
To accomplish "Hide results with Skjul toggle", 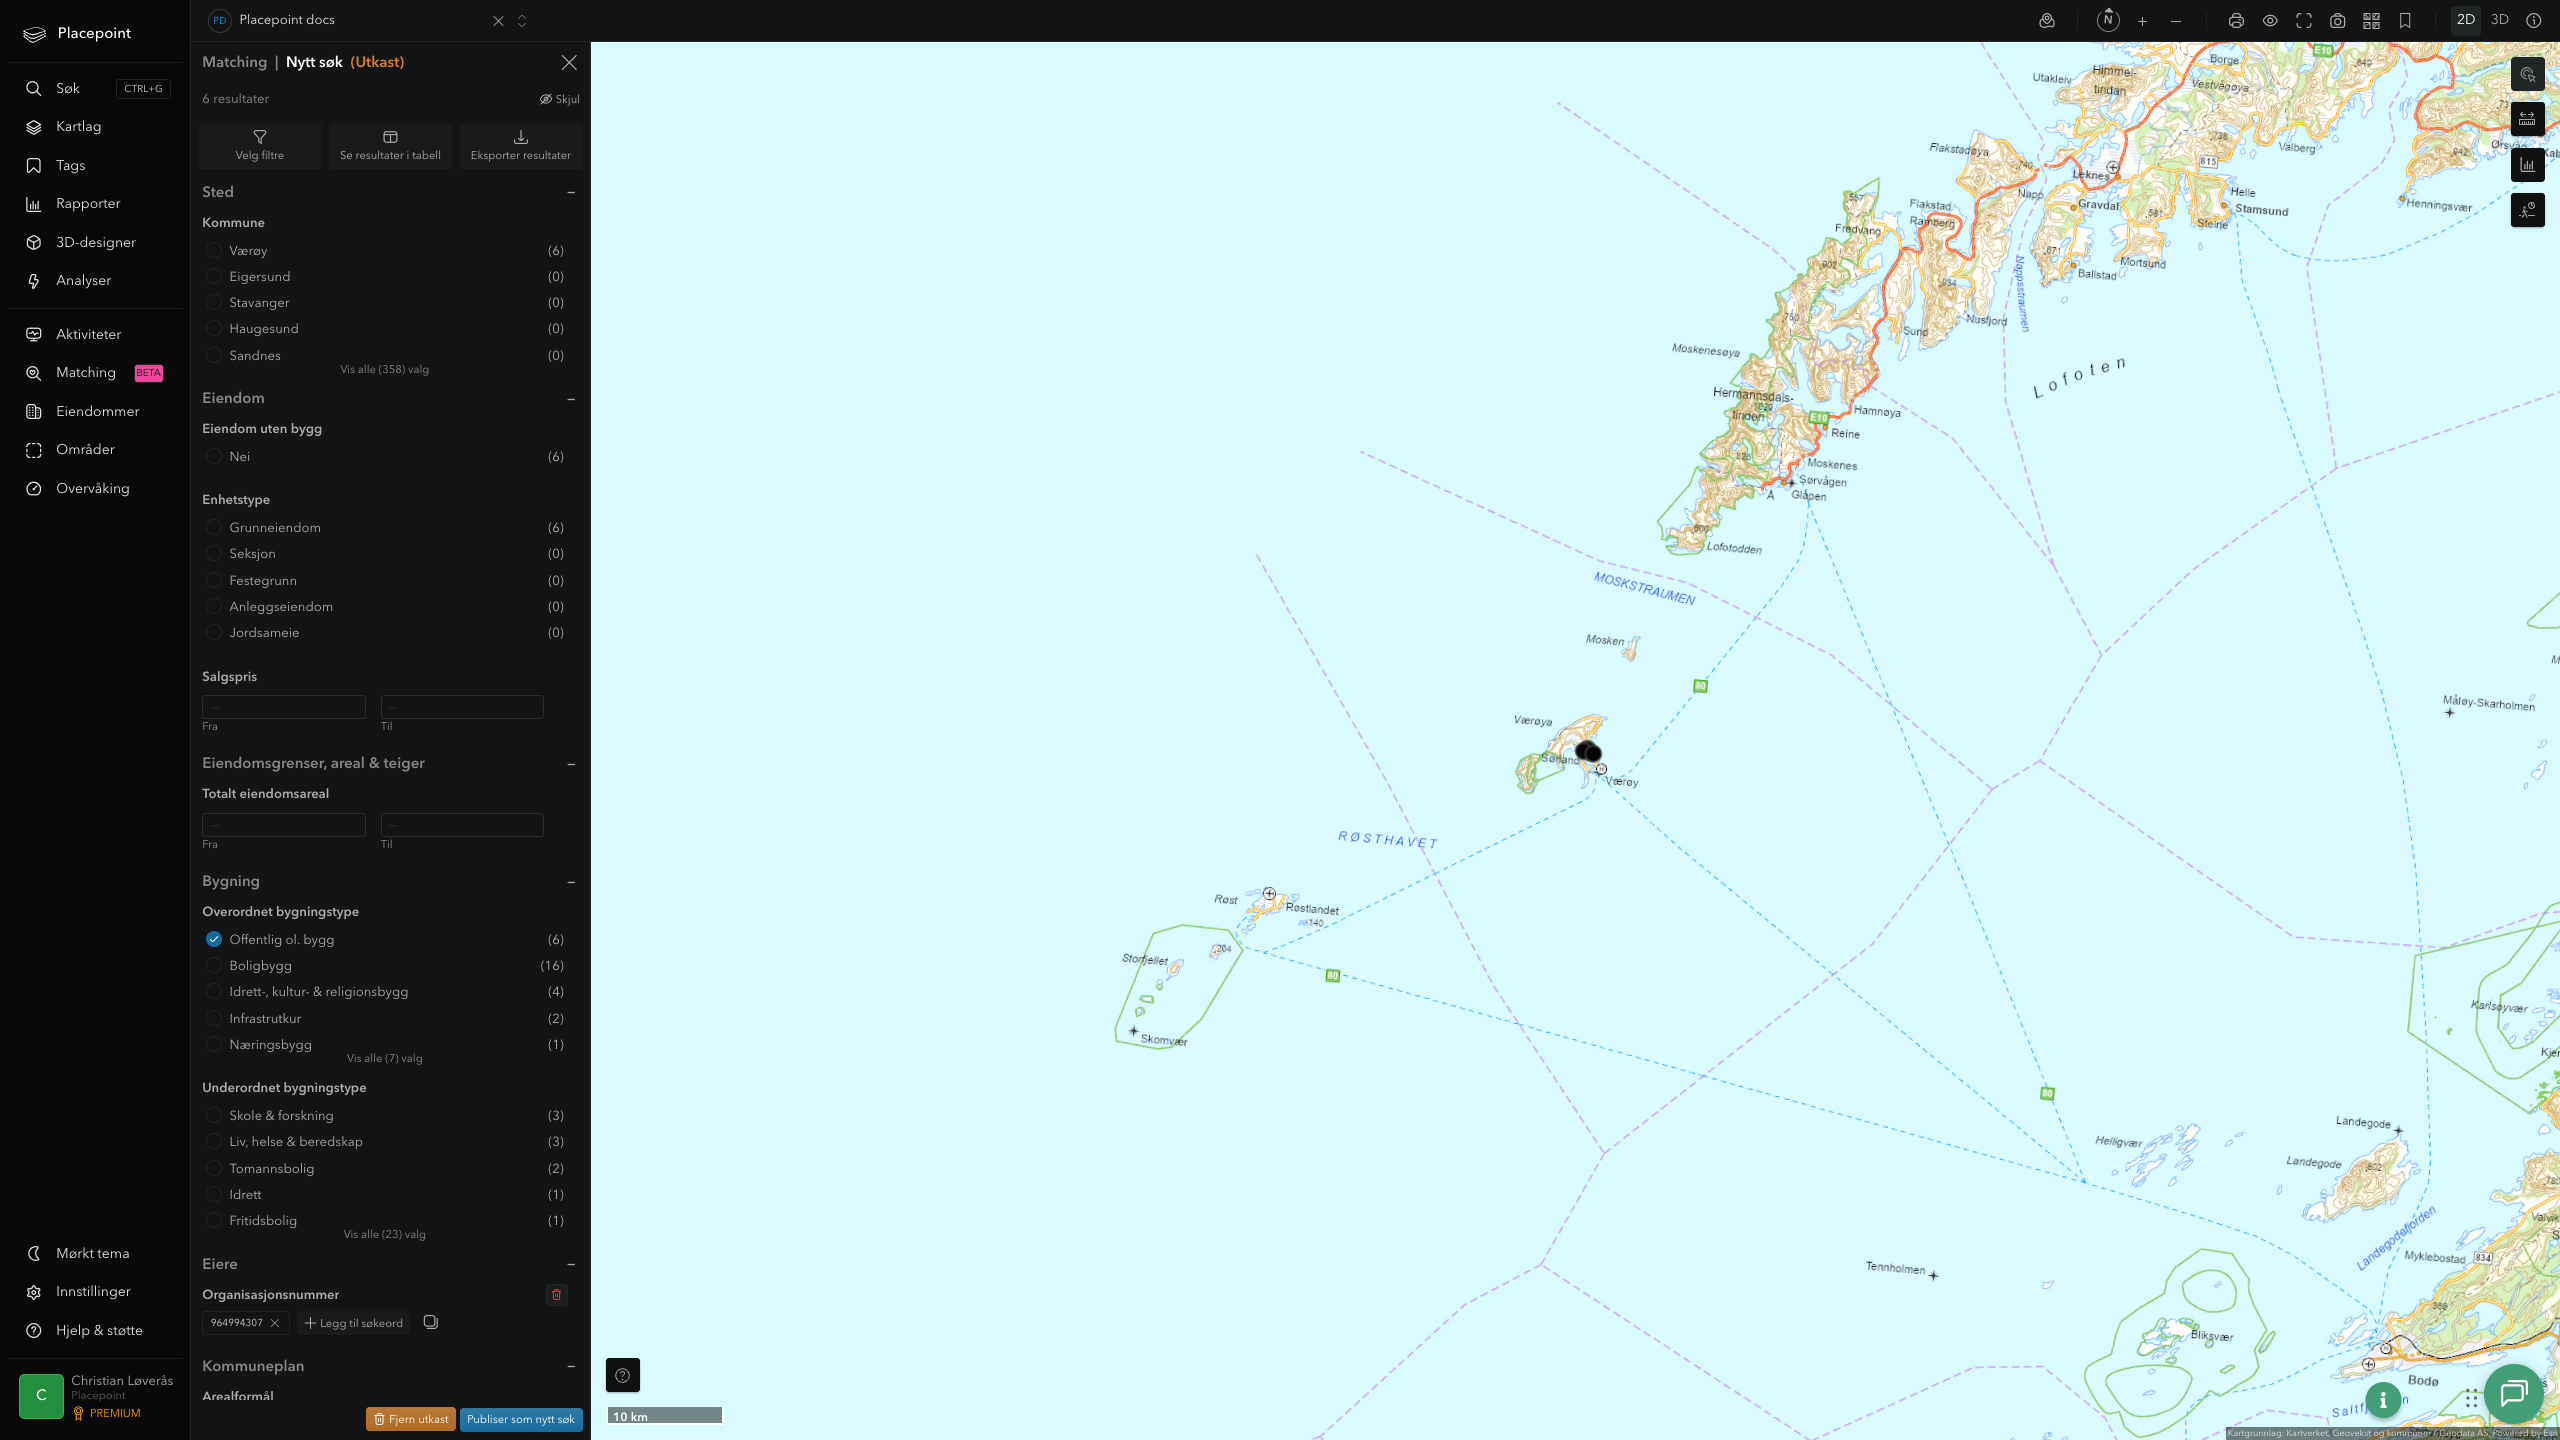I will coord(560,99).
